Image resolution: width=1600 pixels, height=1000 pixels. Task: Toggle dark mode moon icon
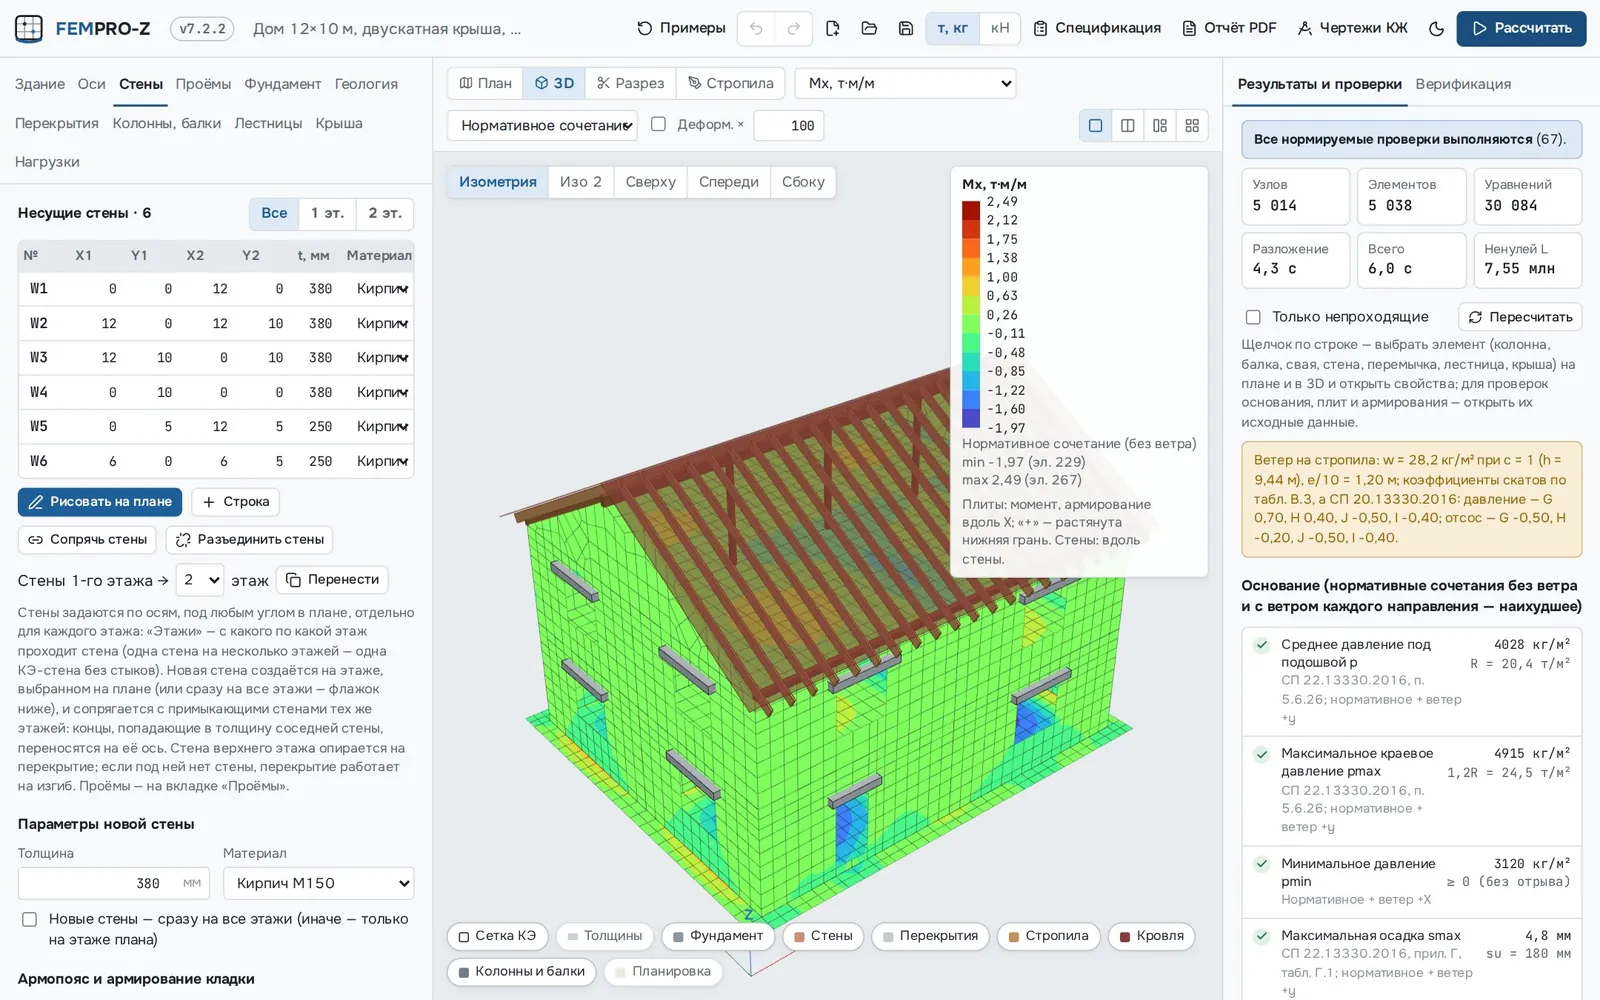click(x=1436, y=29)
